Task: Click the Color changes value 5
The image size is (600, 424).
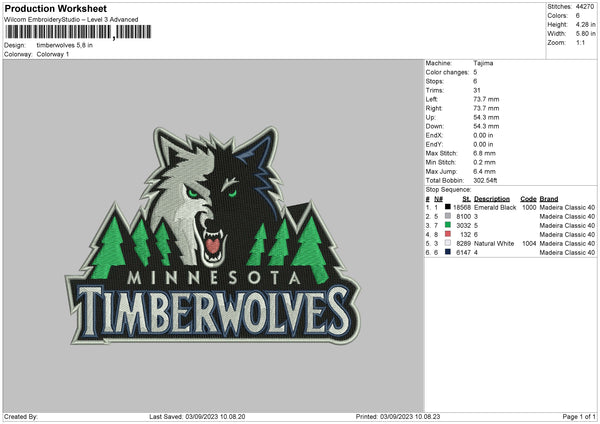Action: coord(475,72)
